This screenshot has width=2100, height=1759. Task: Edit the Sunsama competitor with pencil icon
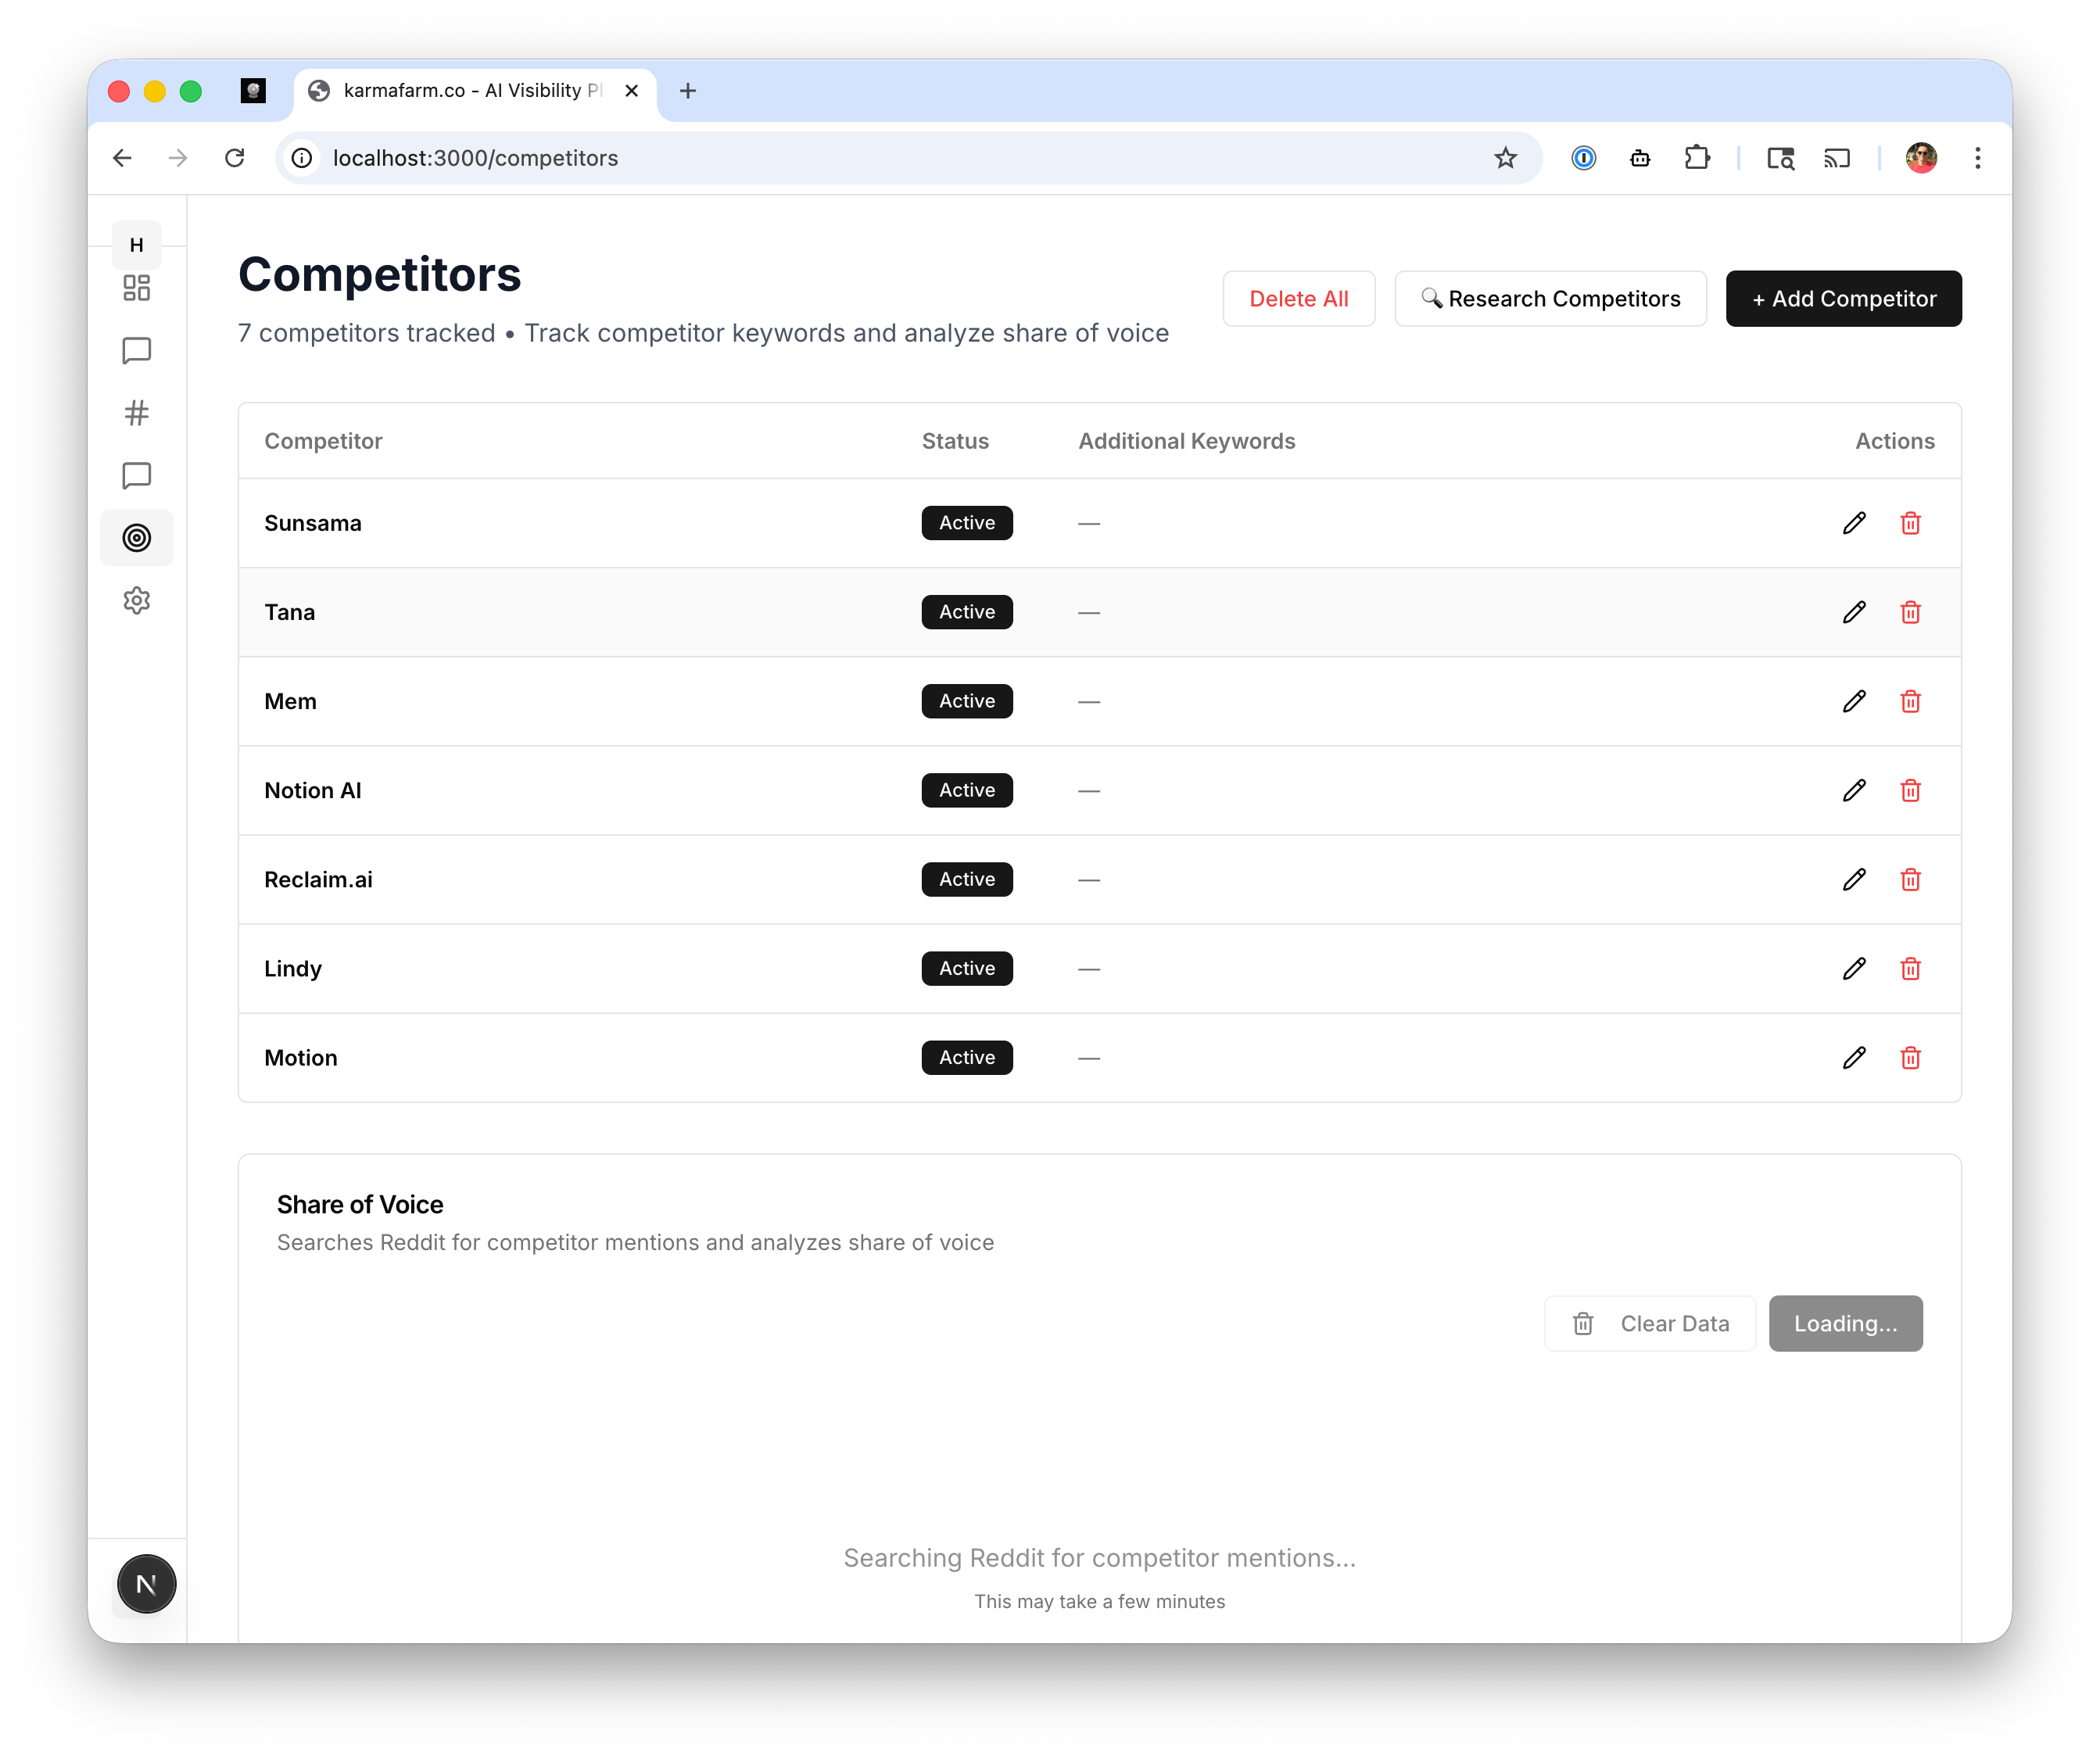pos(1854,523)
